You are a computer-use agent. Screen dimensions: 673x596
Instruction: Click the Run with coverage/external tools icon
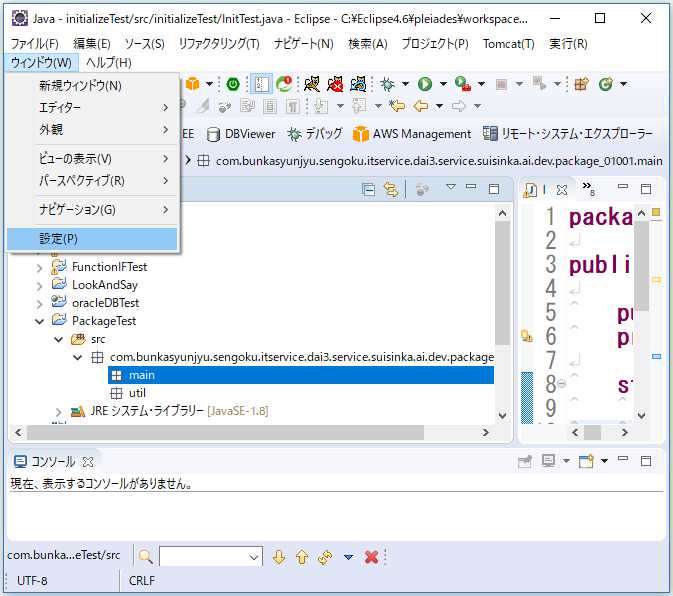click(x=463, y=84)
